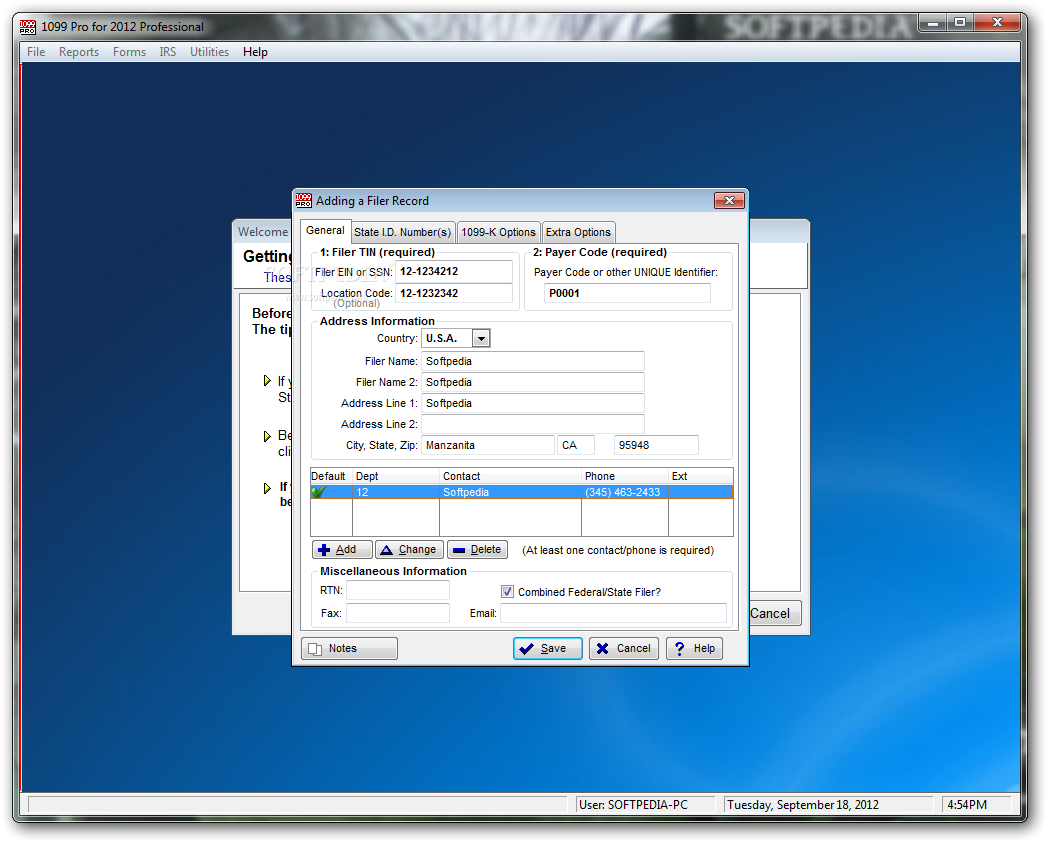
Task: Click the State field containing CA
Action: (576, 445)
